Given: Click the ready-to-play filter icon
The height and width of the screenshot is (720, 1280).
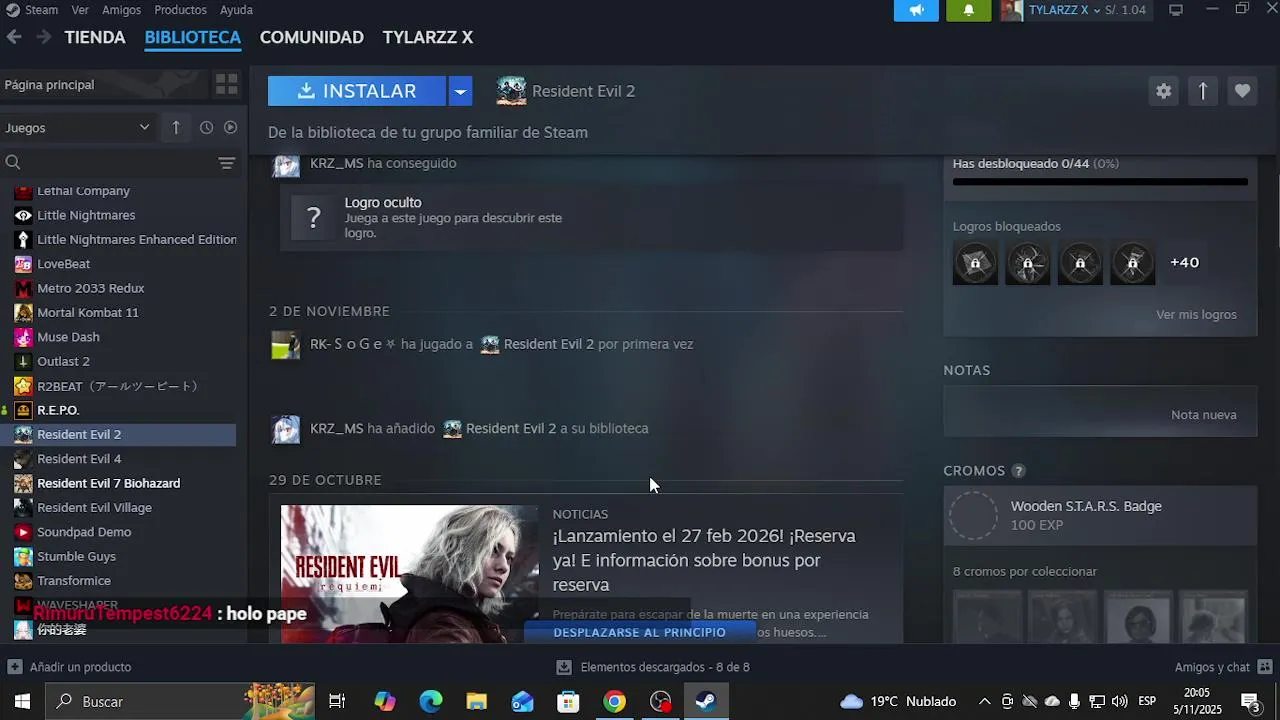Looking at the screenshot, I should pyautogui.click(x=230, y=127).
